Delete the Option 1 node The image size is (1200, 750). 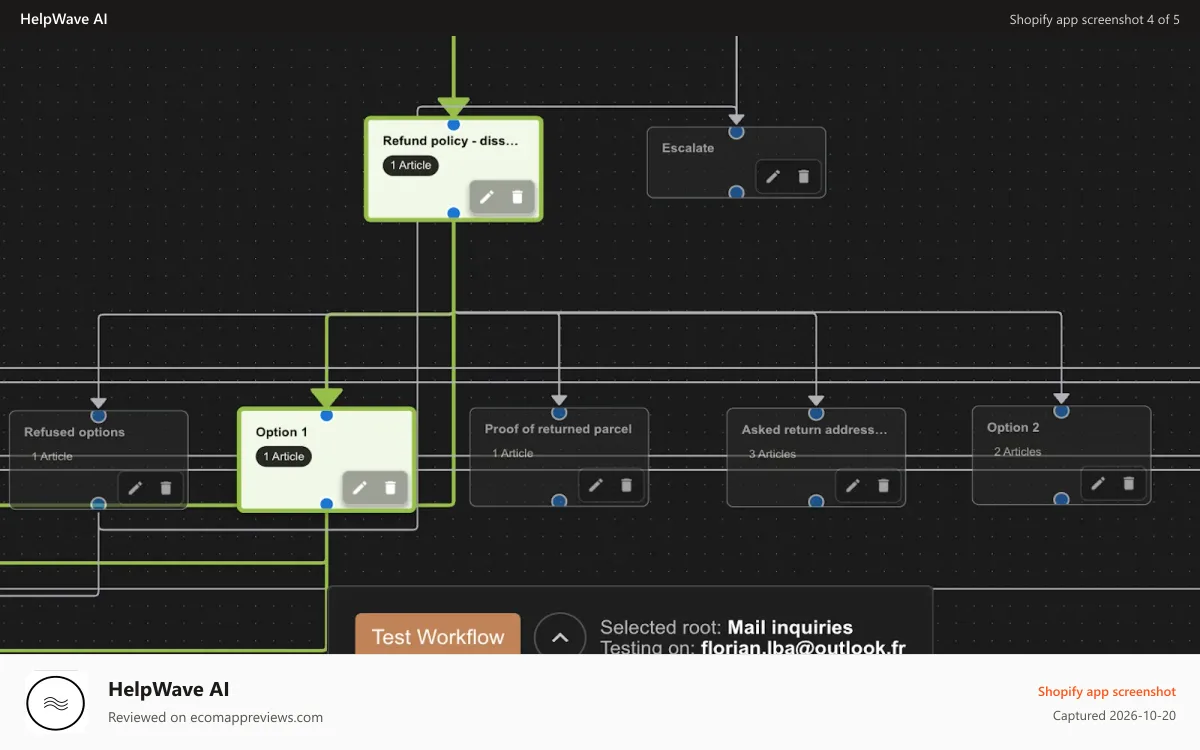(390, 487)
